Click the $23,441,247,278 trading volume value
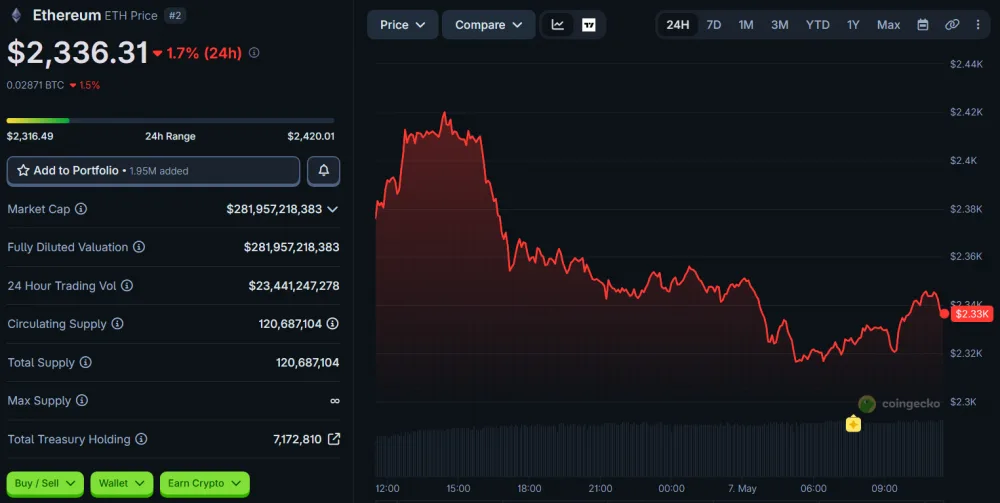Image resolution: width=1000 pixels, height=503 pixels. click(294, 286)
